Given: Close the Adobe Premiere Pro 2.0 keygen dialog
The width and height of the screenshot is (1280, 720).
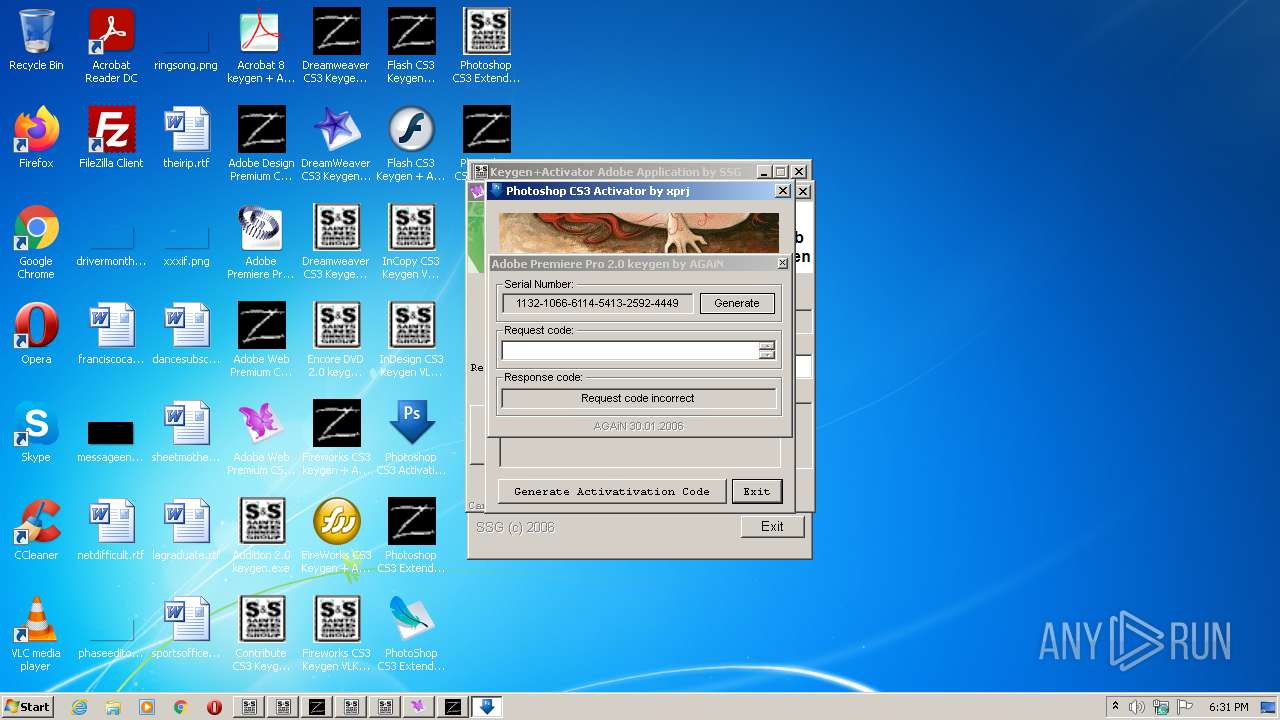Looking at the screenshot, I should pos(782,263).
